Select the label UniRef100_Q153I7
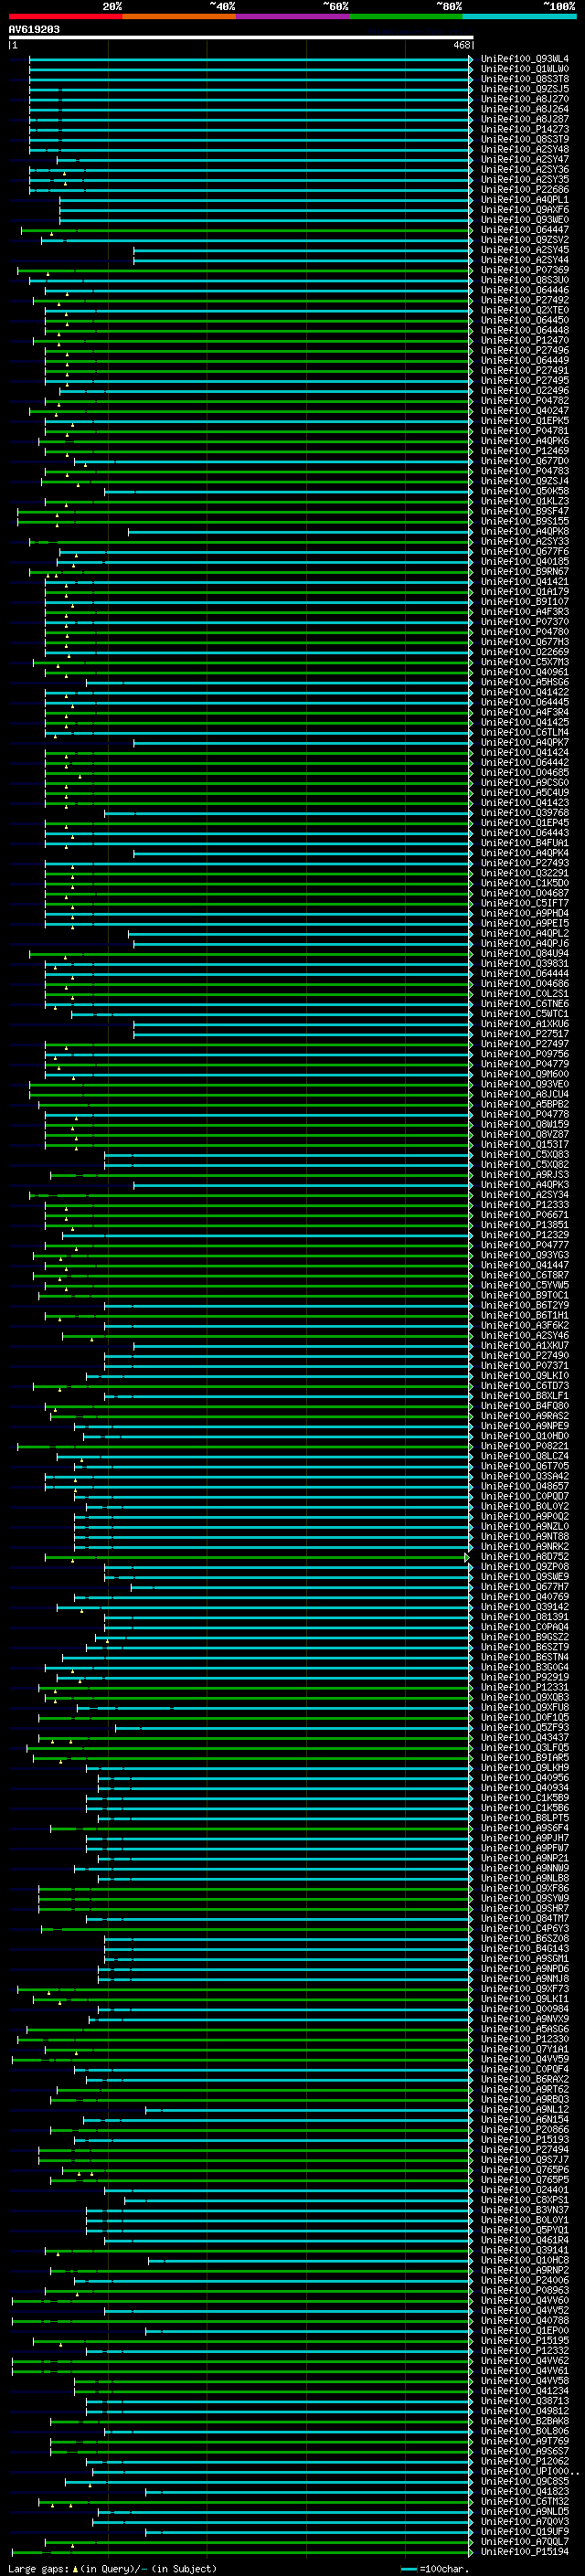This screenshot has width=585, height=2576. tap(525, 1144)
